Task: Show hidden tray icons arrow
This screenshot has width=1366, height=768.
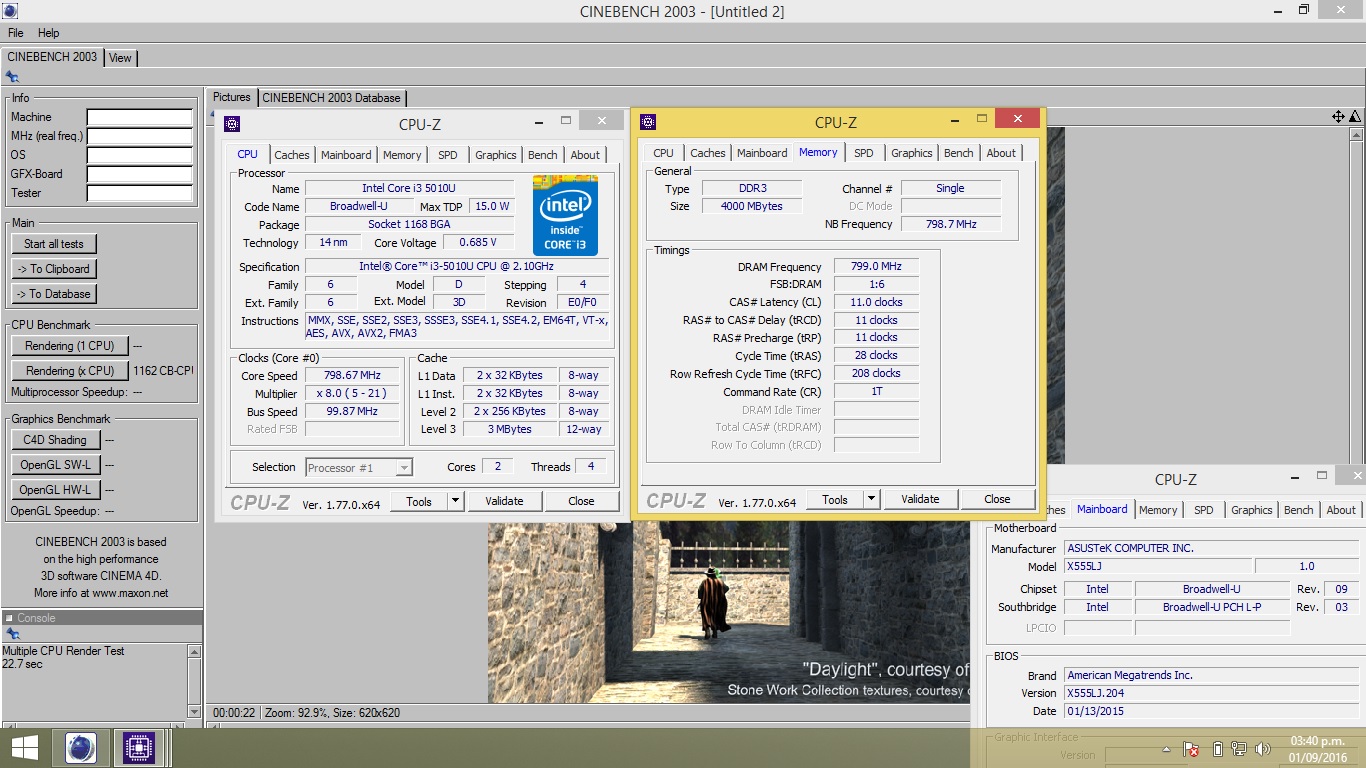Action: (1166, 749)
